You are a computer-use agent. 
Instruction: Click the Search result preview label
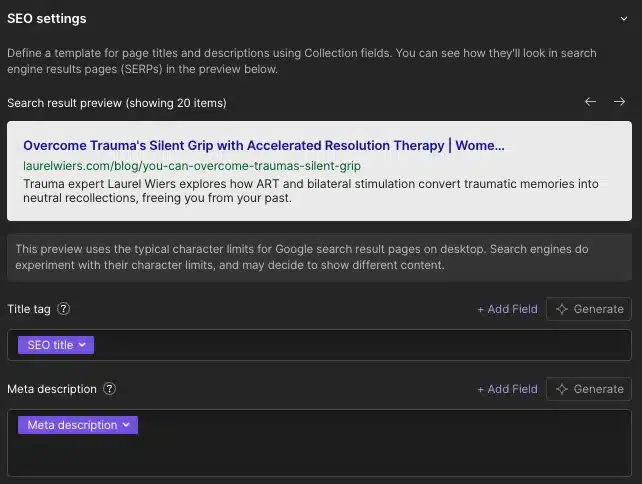[117, 103]
